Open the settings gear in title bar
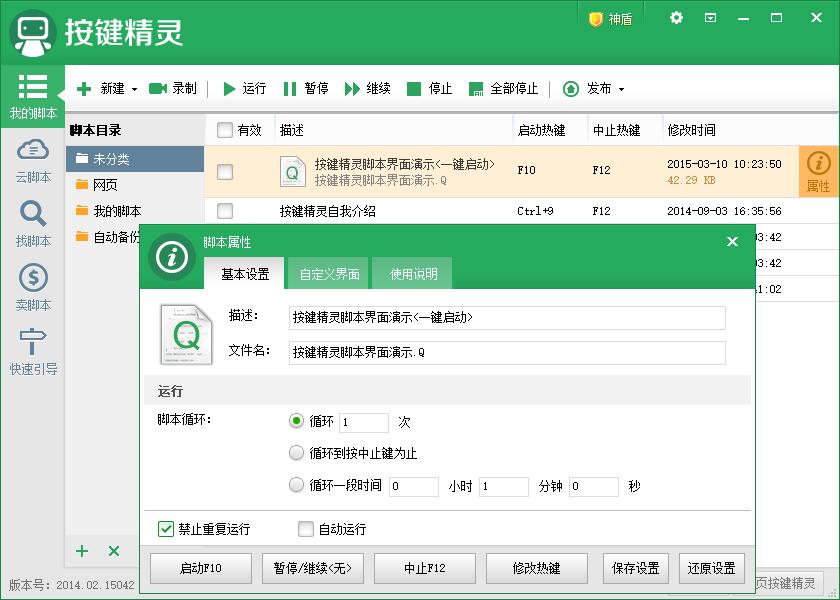The height and width of the screenshot is (600, 840). (x=676, y=18)
